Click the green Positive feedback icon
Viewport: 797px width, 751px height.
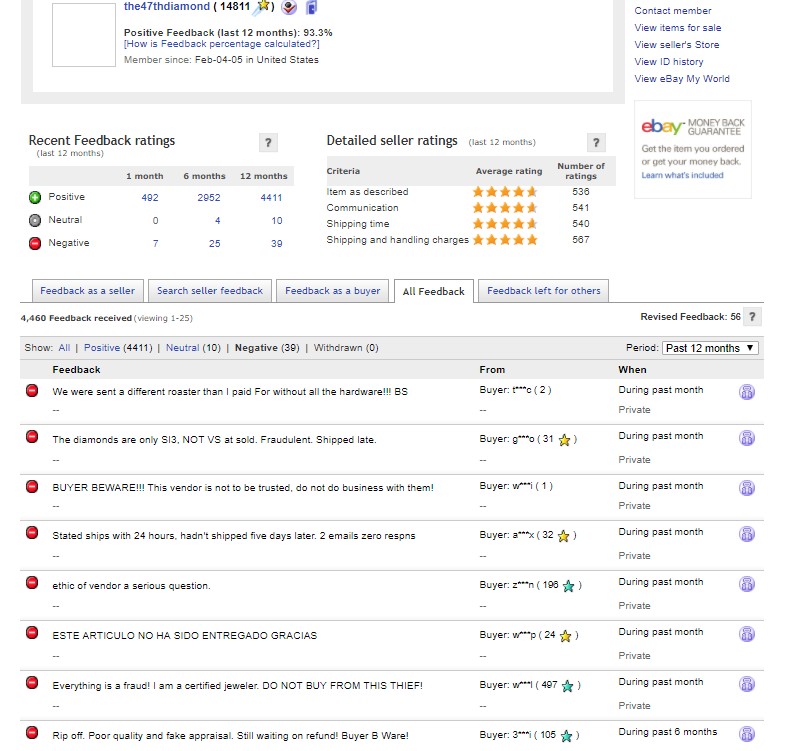[x=35, y=197]
